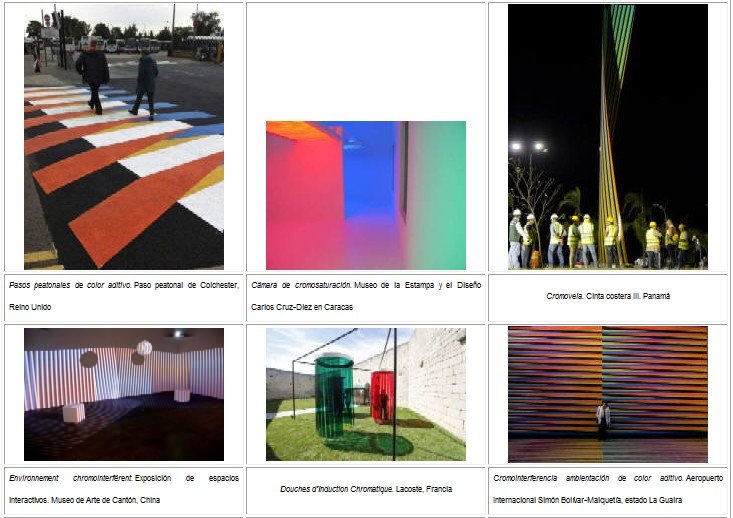Open the Douches d'Induction Chromatique photo
This screenshot has height=518, width=733.
pos(366,394)
